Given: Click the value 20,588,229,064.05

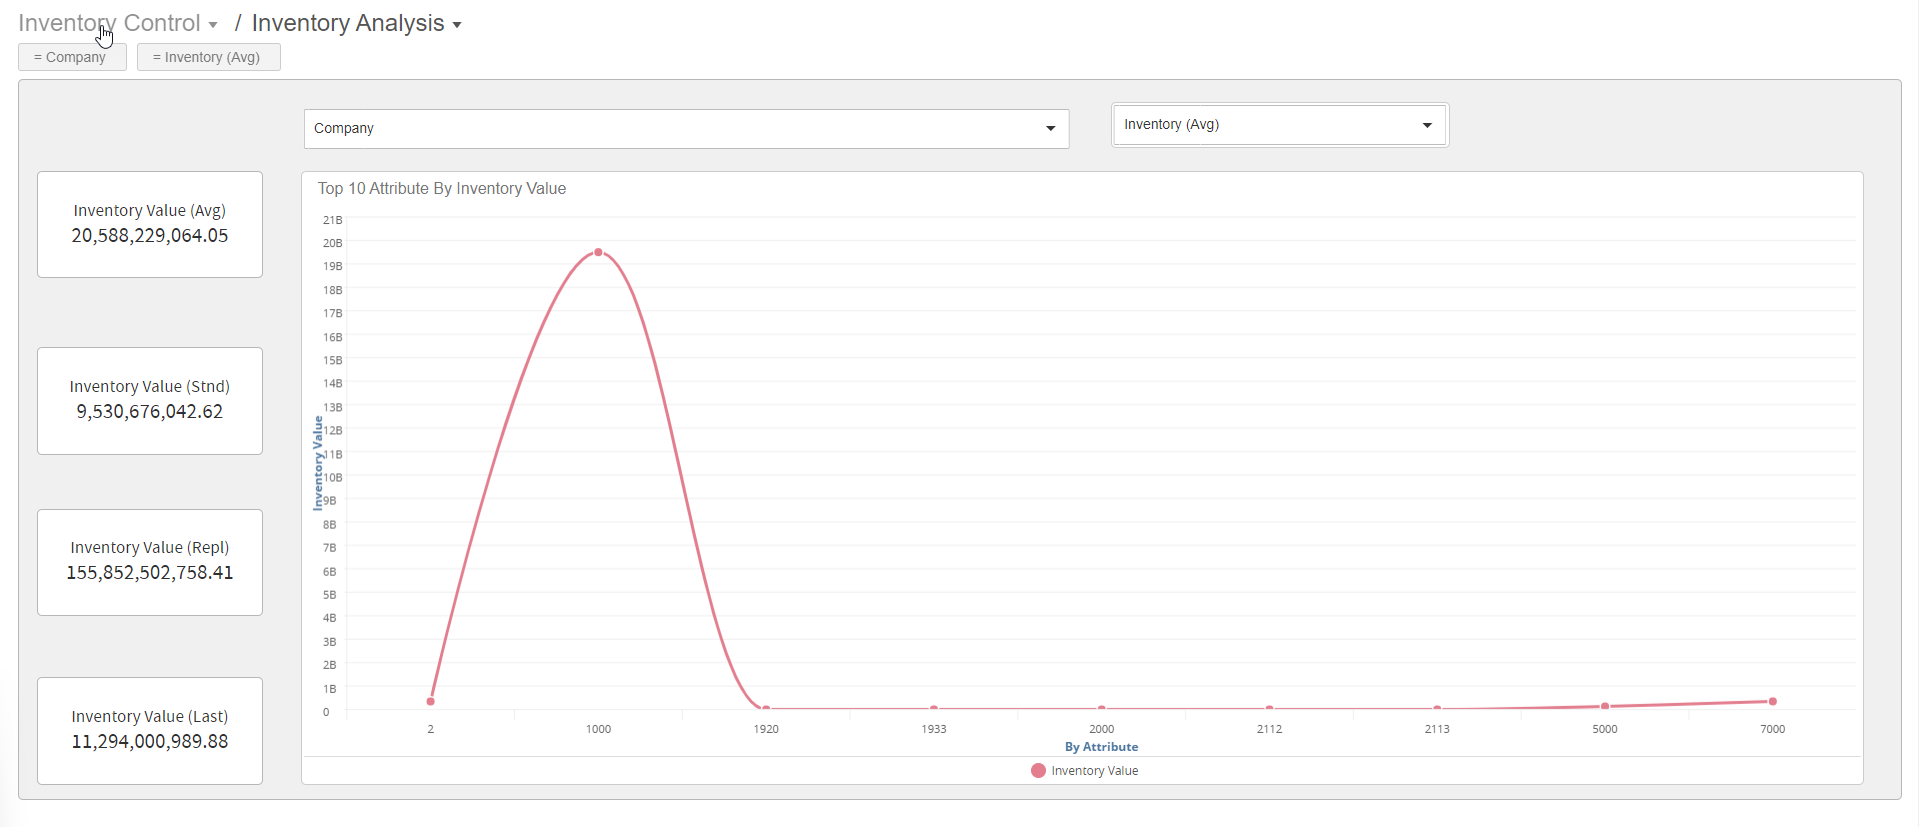Looking at the screenshot, I should point(150,236).
